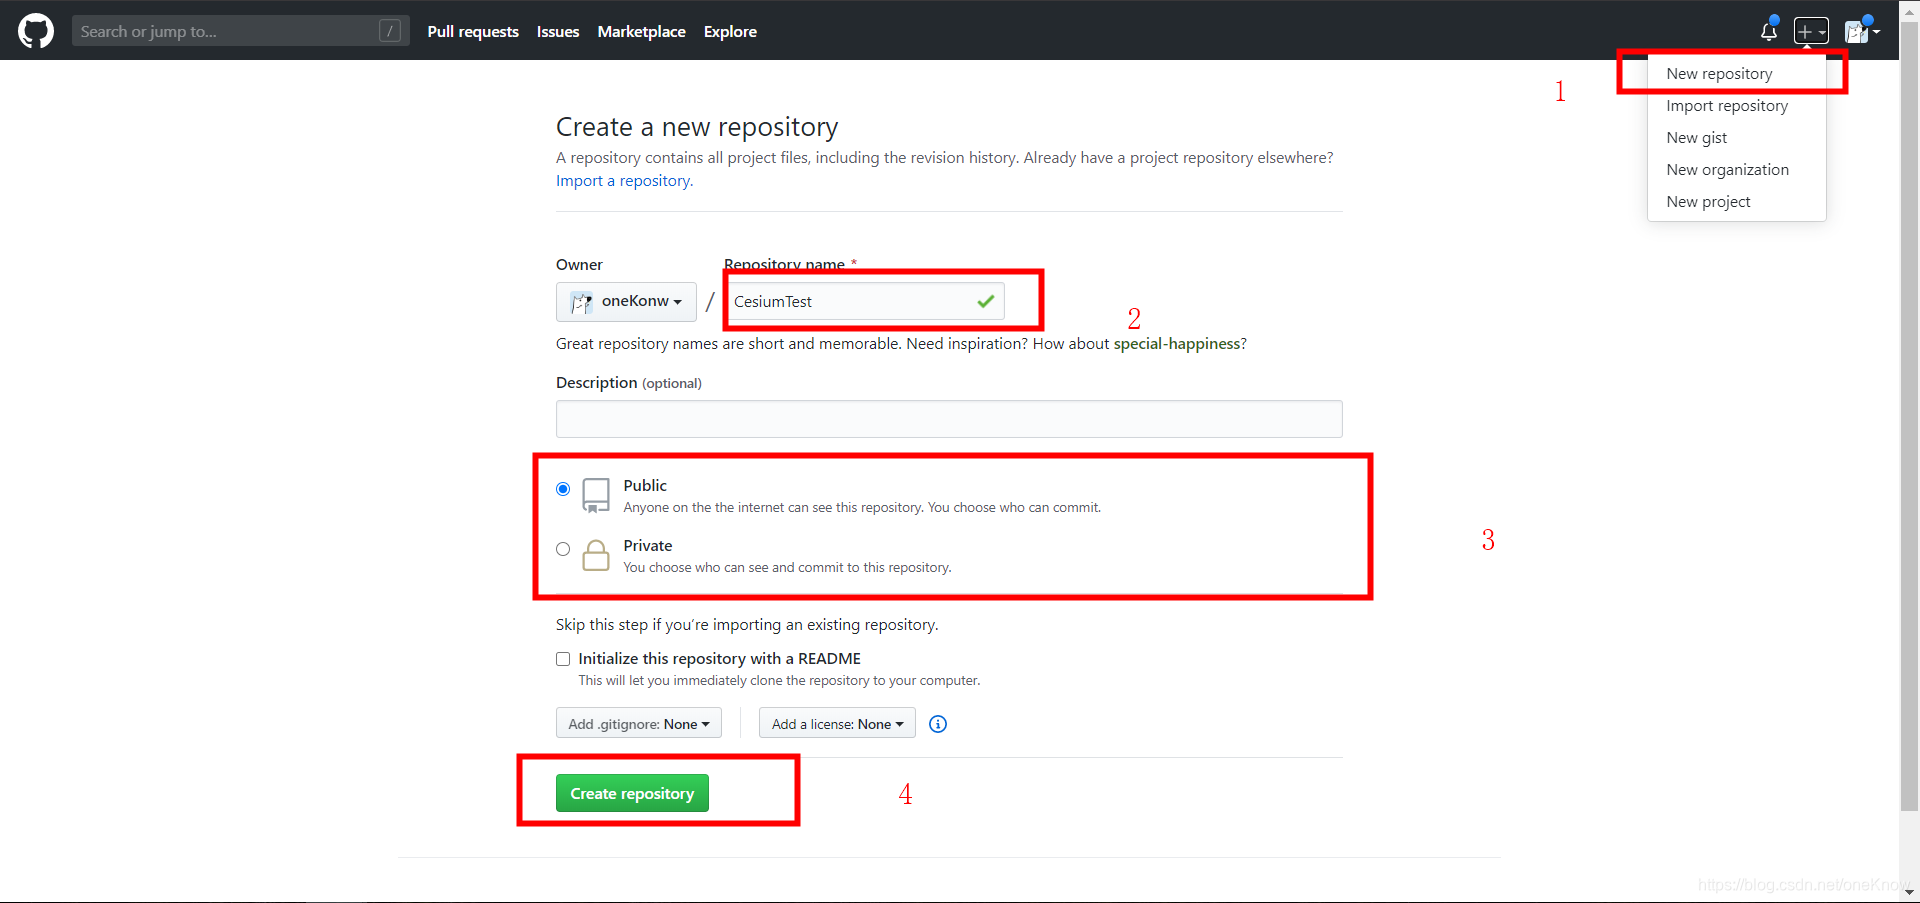Click the private repository lock icon
This screenshot has width=1920, height=903.
click(596, 555)
